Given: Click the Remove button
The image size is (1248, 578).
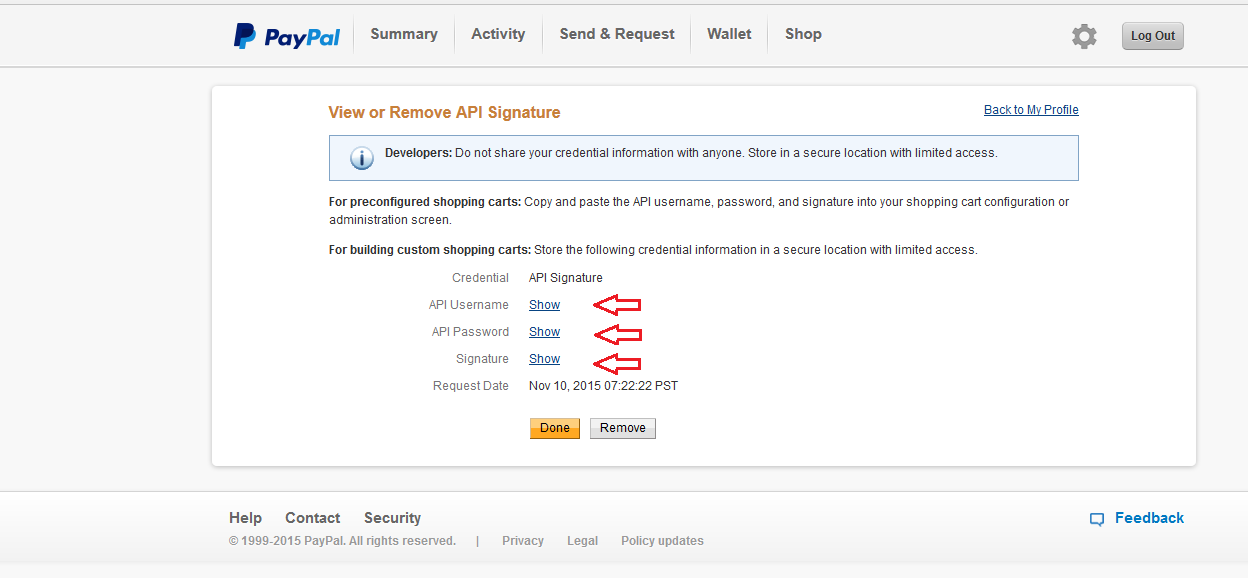Looking at the screenshot, I should (x=623, y=428).
